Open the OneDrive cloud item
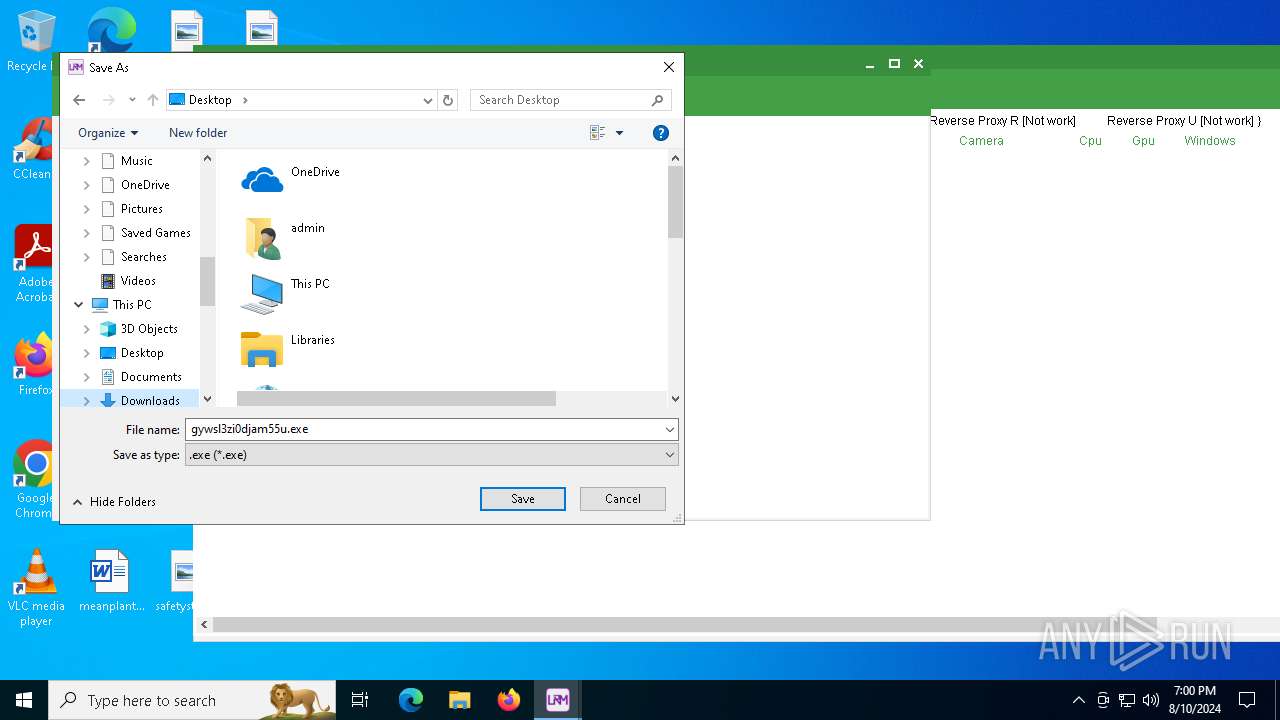 click(x=291, y=178)
